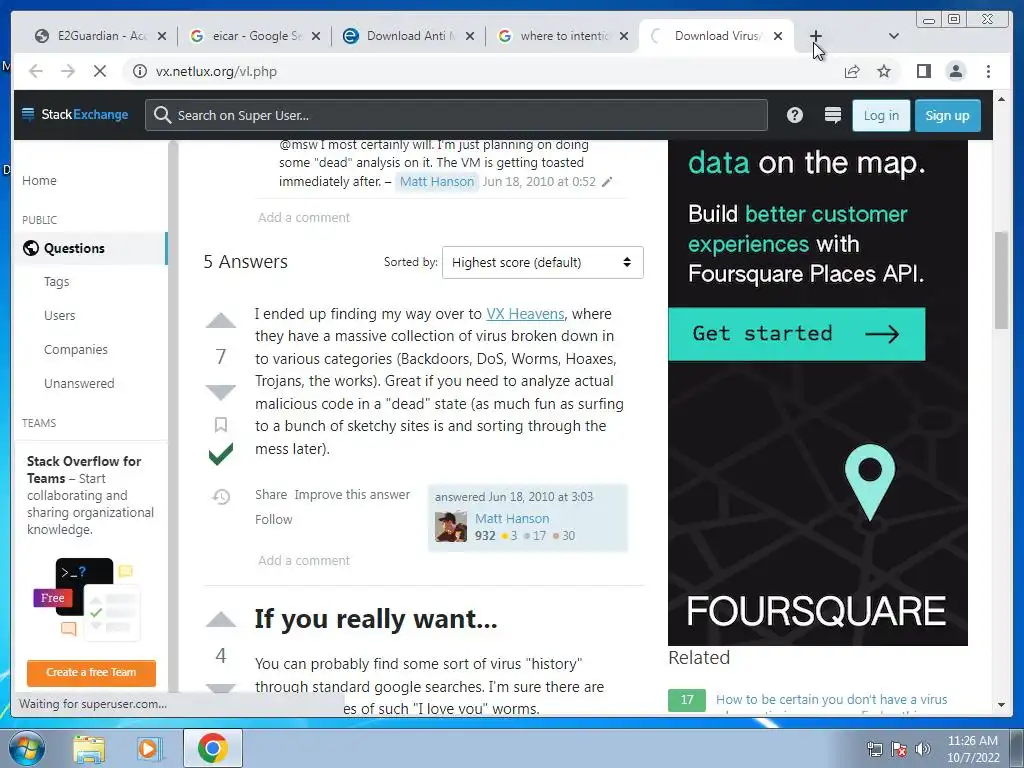Screen dimensions: 1024x768
Task: Show activity history of the accepted answer
Action: click(221, 497)
